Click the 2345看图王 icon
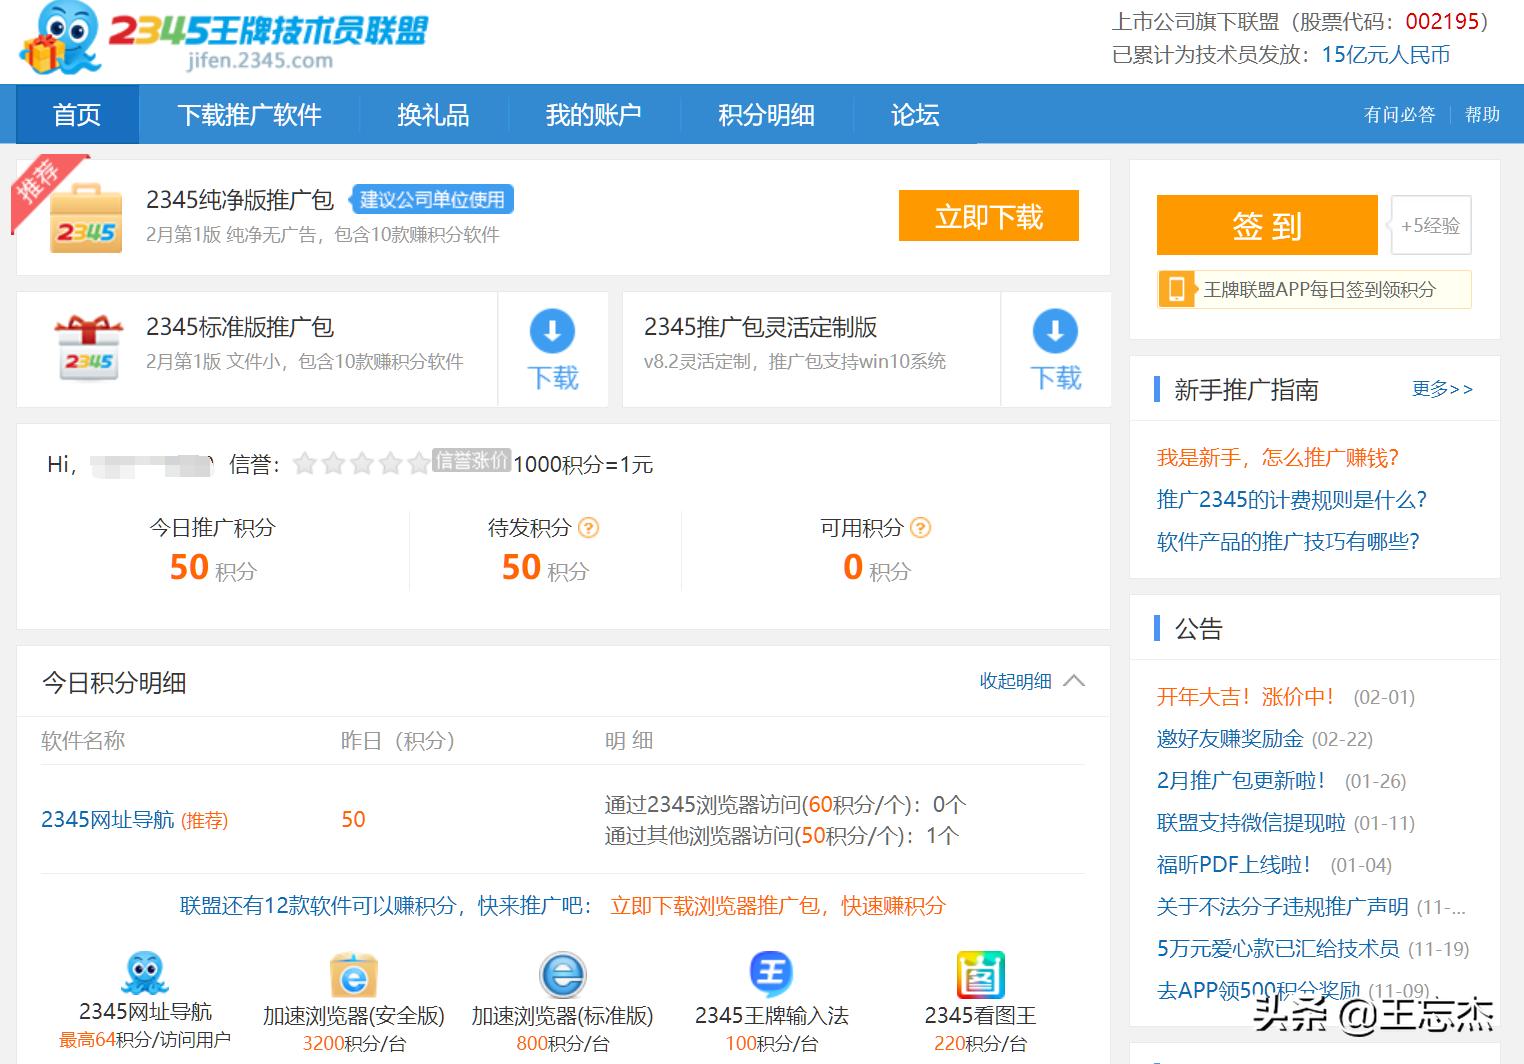The height and width of the screenshot is (1064, 1524). 981,975
